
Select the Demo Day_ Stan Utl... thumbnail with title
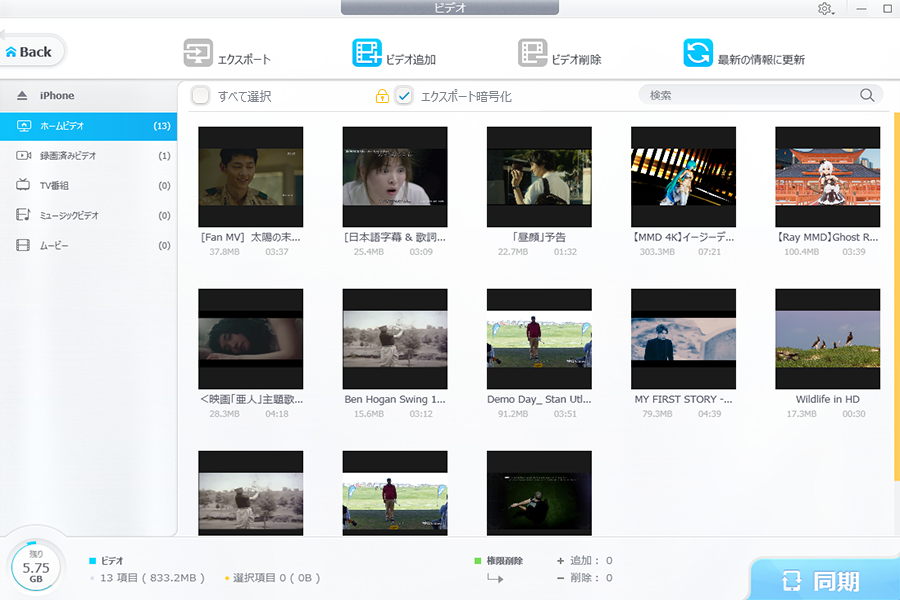click(539, 347)
